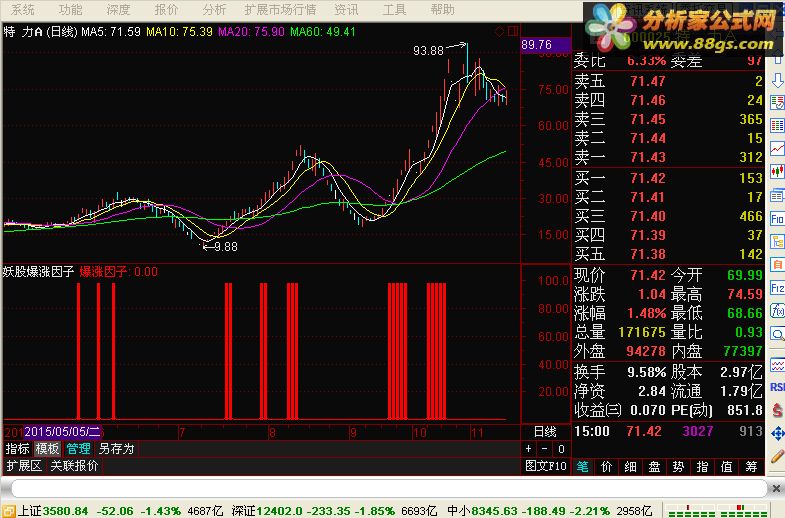785x518 pixels.
Task: Switch to the candlestick chart icon
Action: [x=777, y=171]
